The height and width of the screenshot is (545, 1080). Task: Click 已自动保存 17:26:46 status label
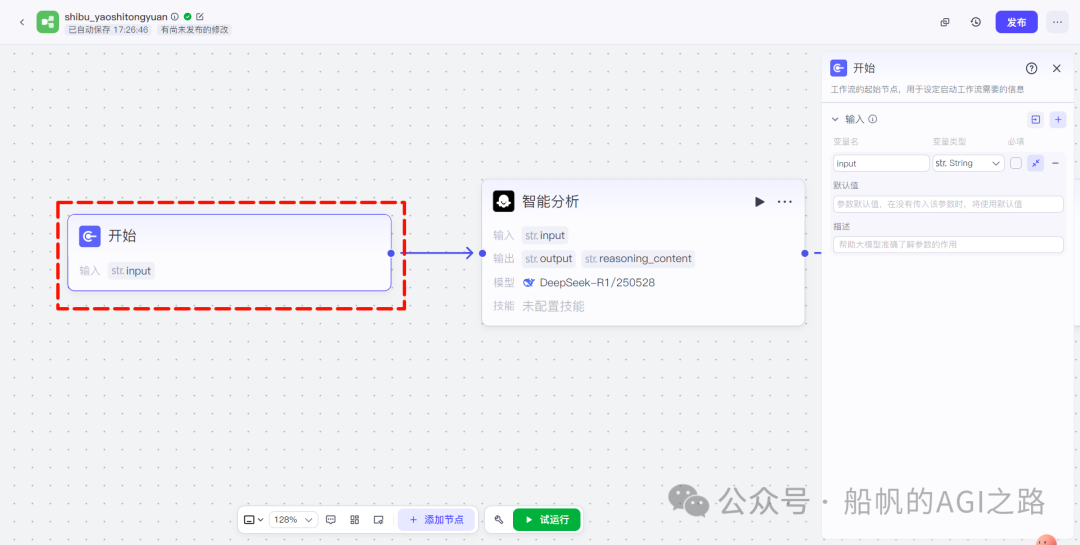tap(109, 30)
